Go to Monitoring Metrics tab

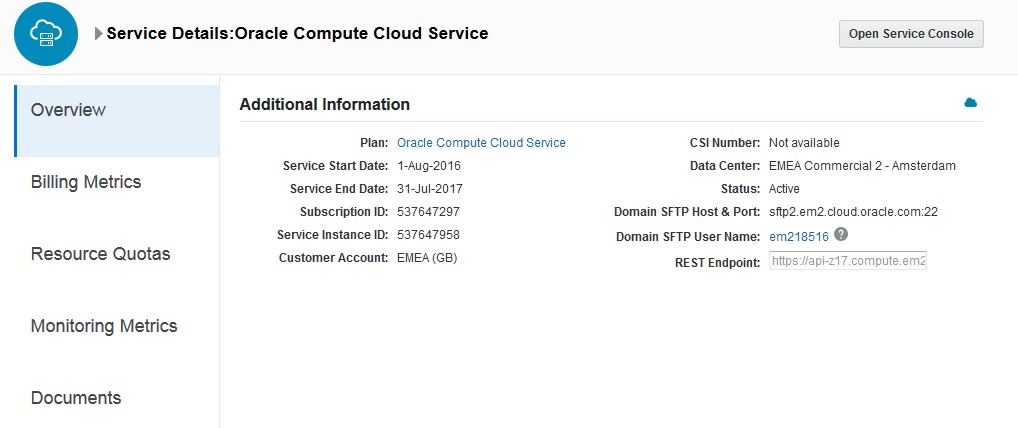[x=117, y=326]
